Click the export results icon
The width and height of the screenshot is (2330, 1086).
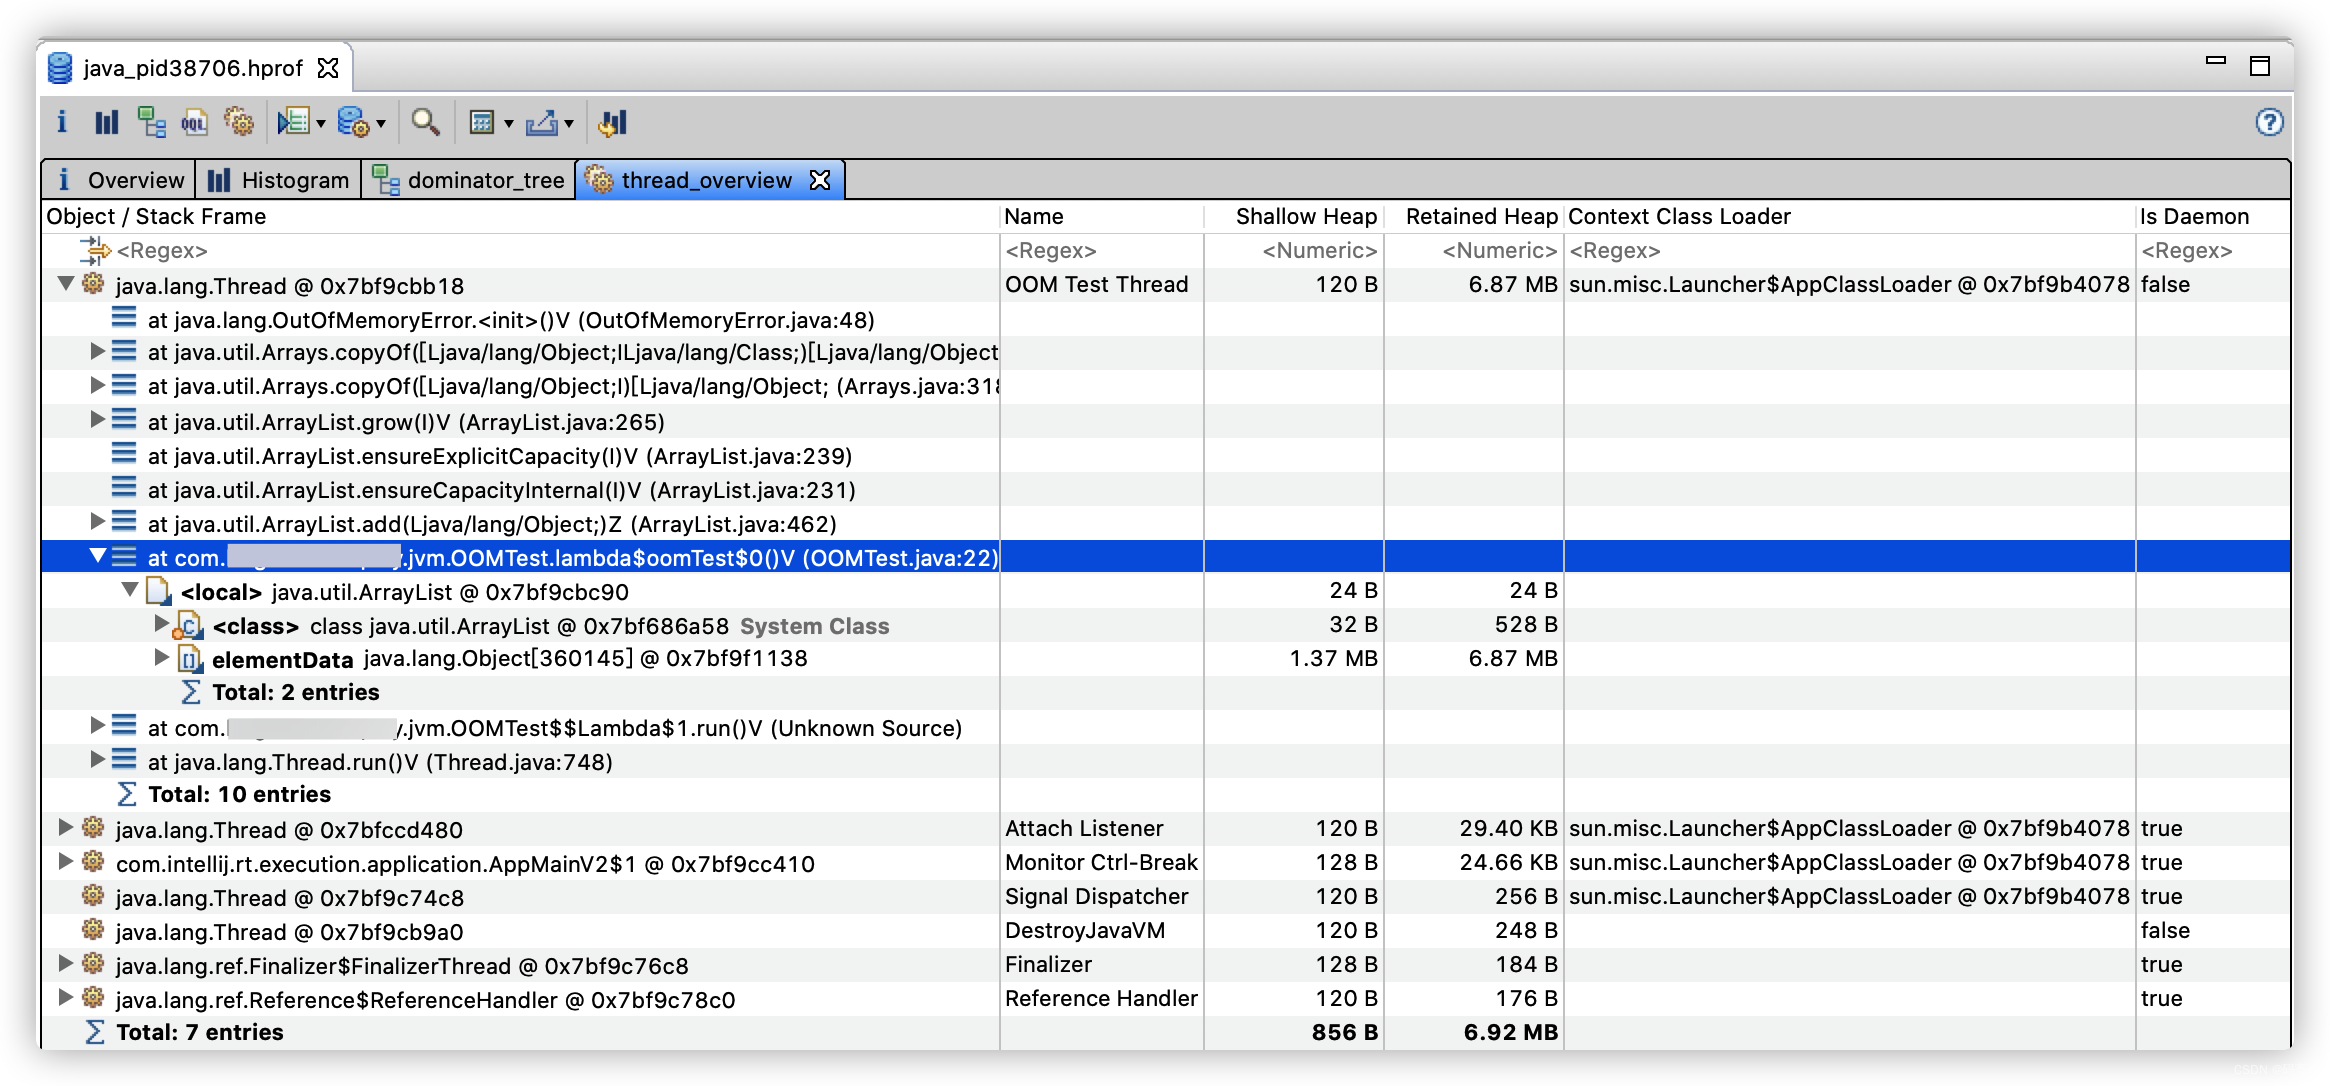pos(541,123)
